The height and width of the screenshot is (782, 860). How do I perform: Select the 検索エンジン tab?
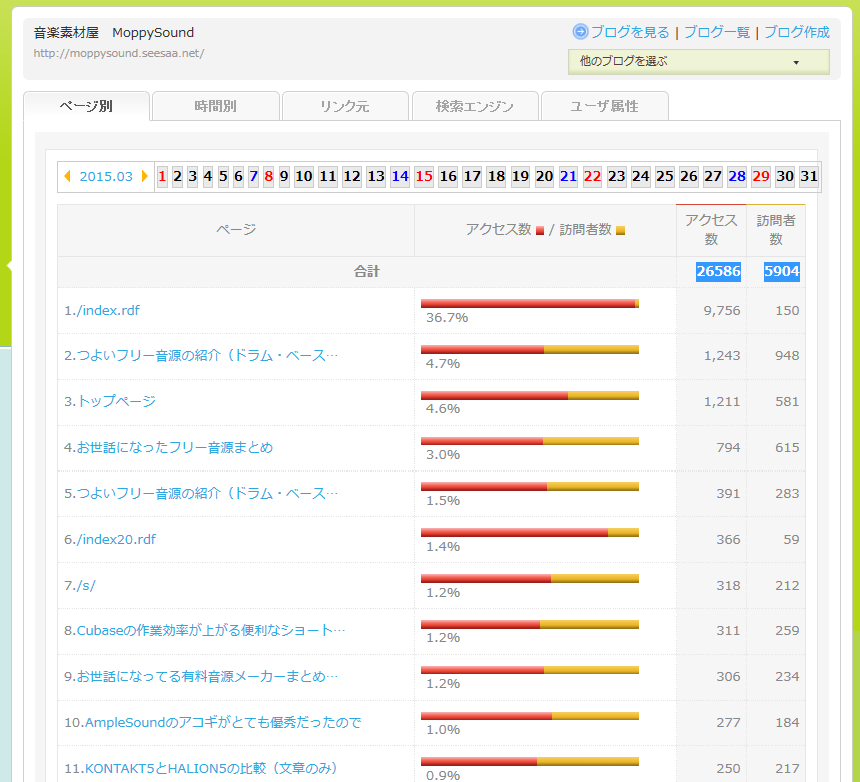[474, 106]
